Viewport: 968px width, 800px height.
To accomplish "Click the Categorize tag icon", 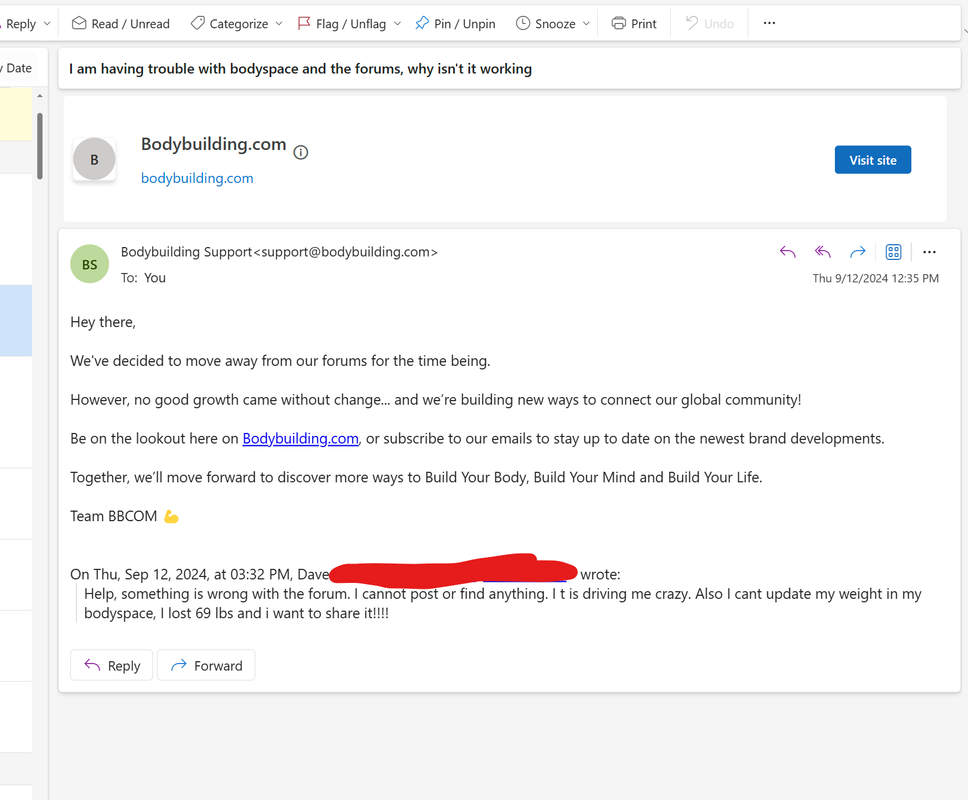I will (x=198, y=23).
